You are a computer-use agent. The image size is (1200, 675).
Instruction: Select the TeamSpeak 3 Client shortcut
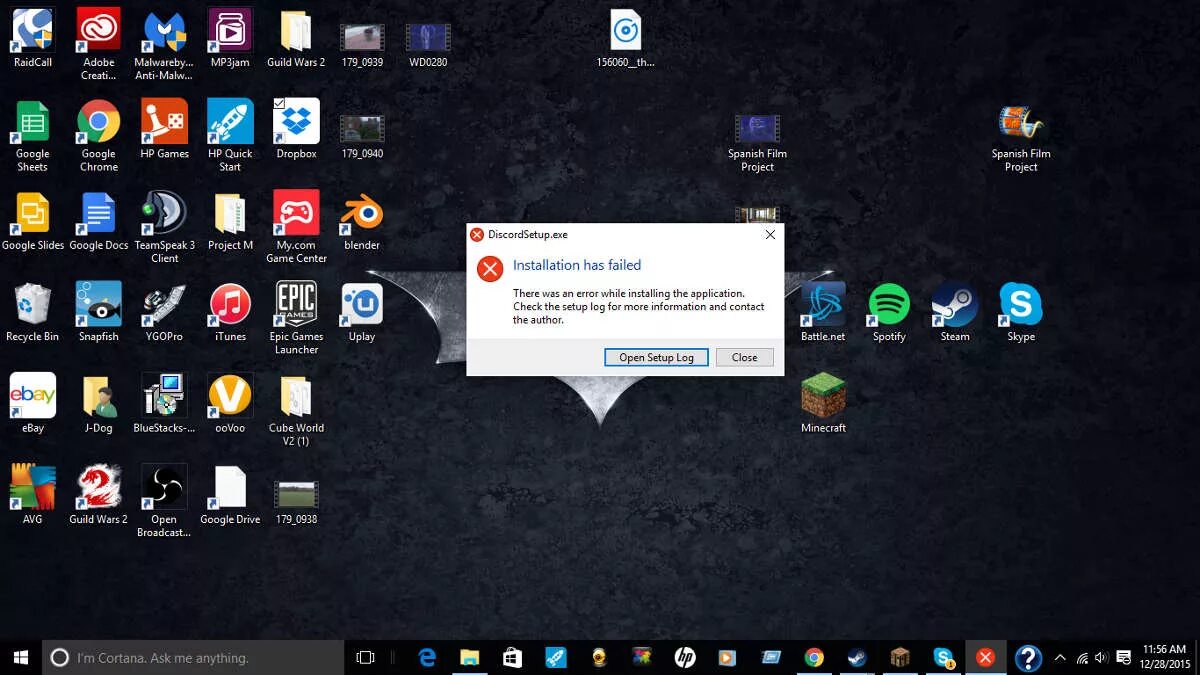164,227
